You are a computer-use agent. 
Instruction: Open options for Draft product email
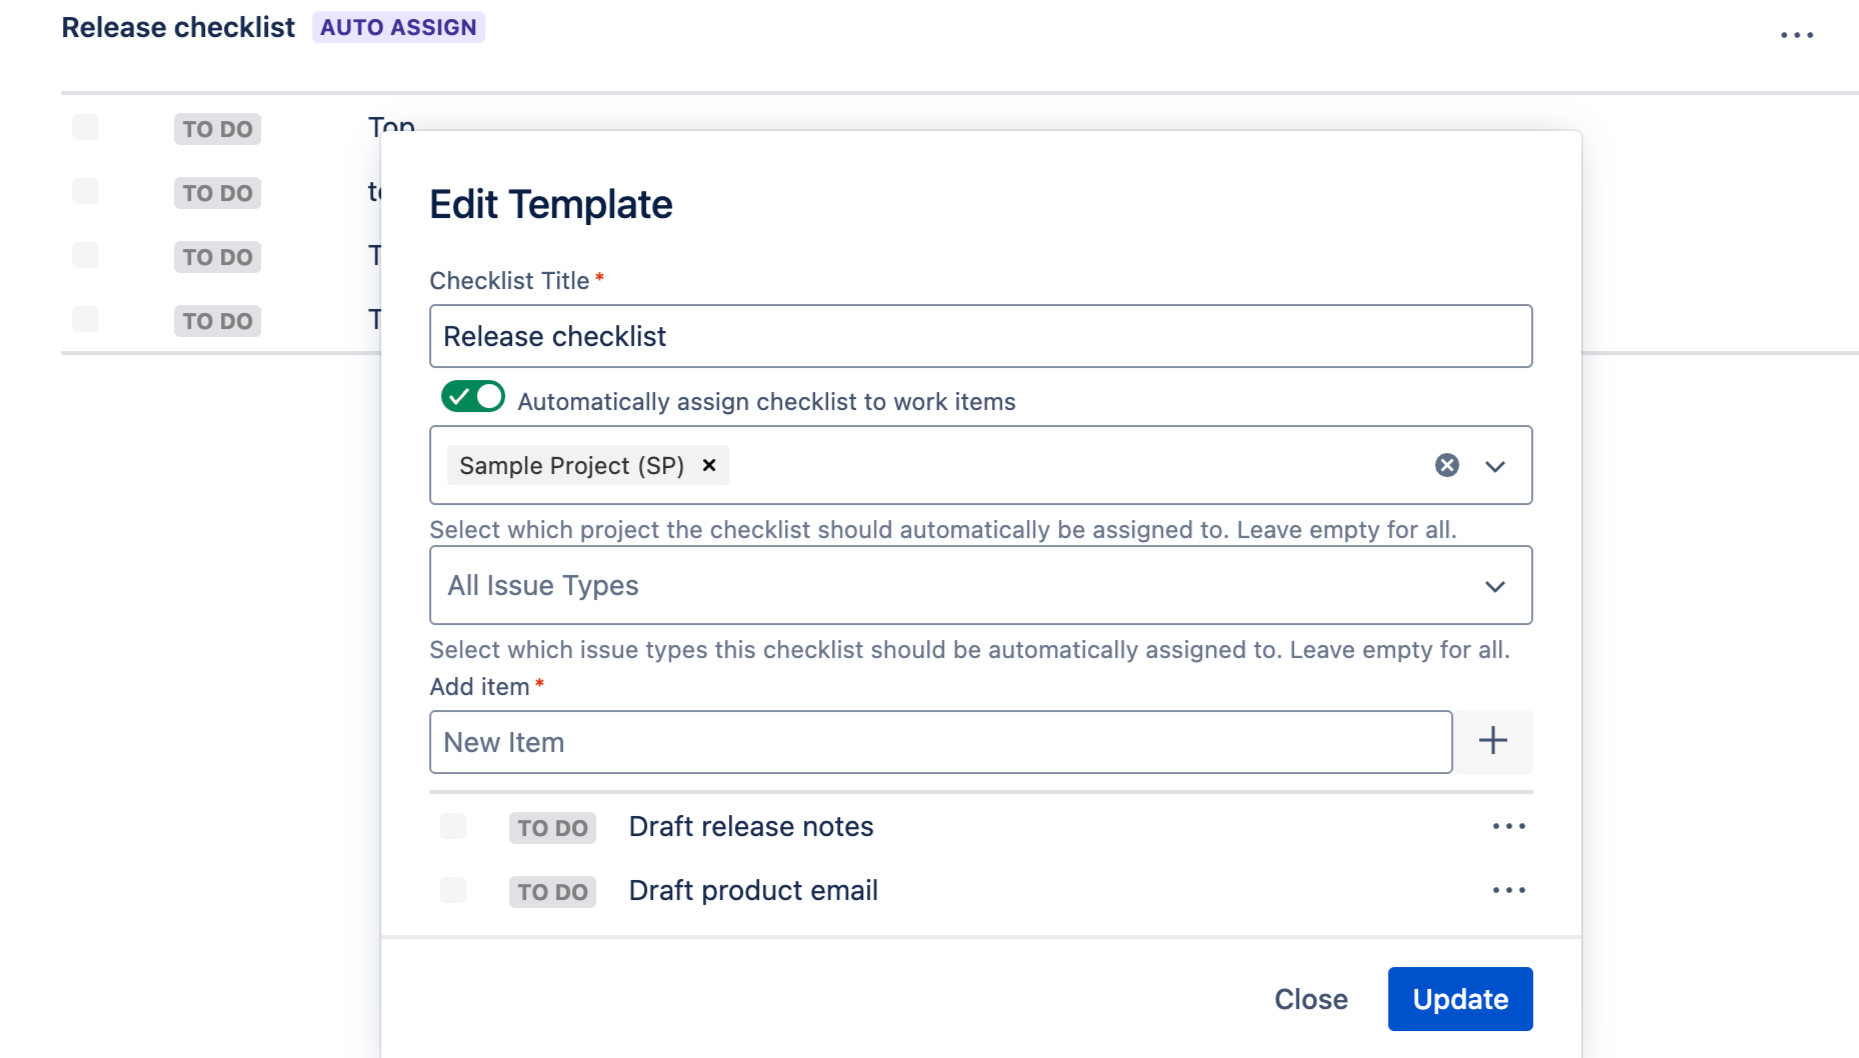[1508, 890]
